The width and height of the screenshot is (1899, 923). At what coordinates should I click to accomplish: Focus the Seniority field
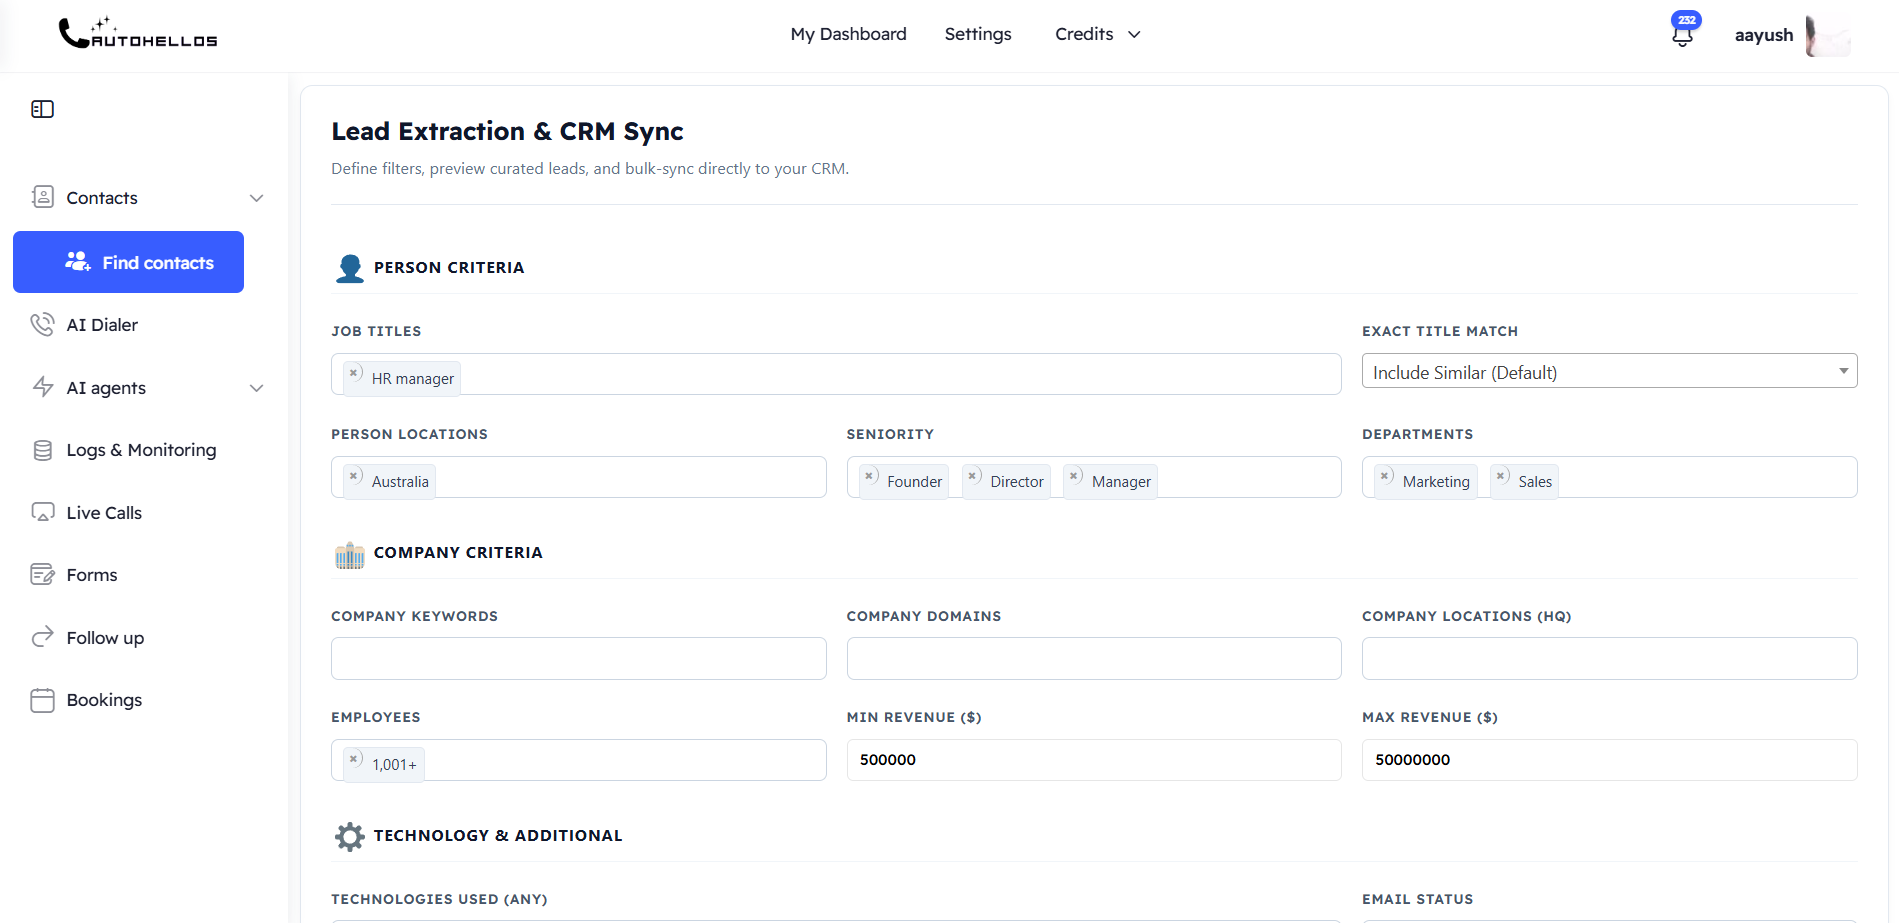[x=1094, y=477]
